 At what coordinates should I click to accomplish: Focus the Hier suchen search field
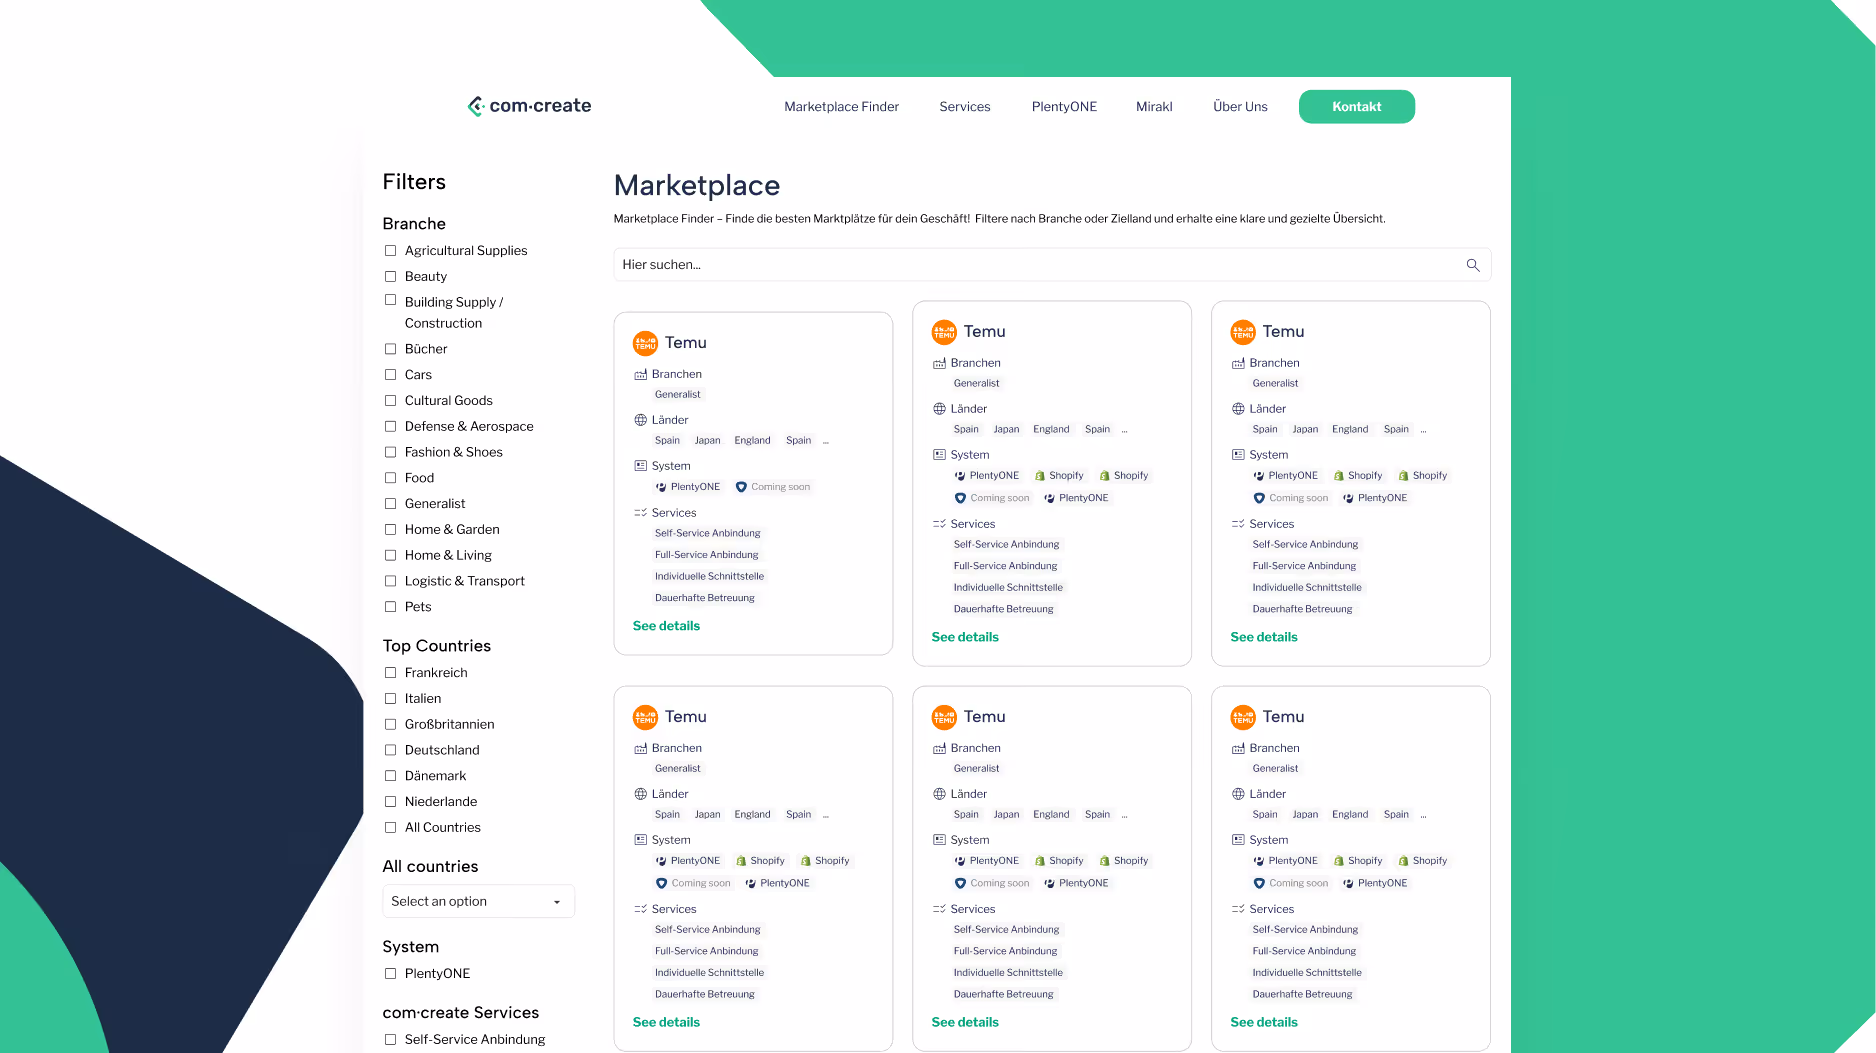click(1052, 265)
